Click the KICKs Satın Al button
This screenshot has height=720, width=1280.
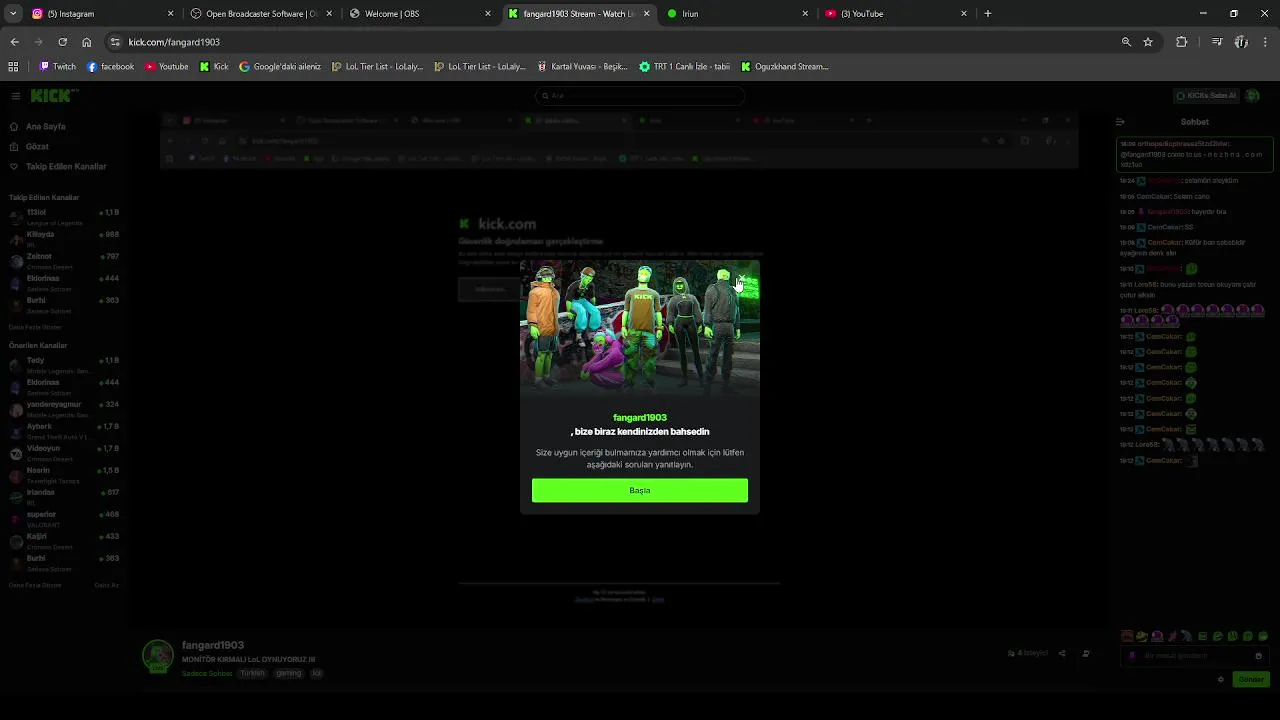(1207, 96)
